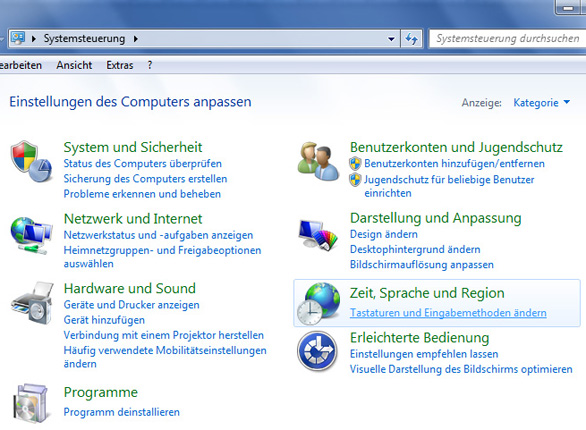Open the Erleichterte Bedienung icon
Viewport: 586px width, 430px height.
pyautogui.click(x=317, y=351)
